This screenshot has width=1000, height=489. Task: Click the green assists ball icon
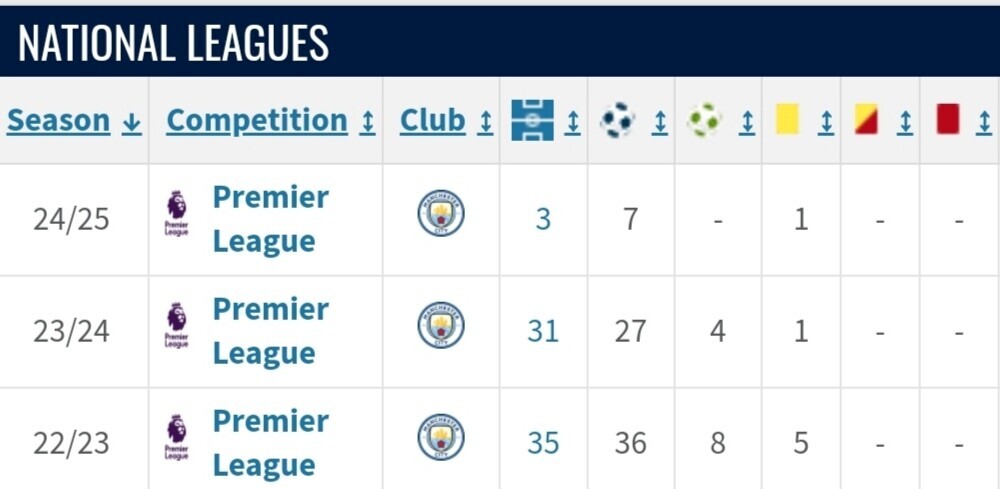(704, 120)
